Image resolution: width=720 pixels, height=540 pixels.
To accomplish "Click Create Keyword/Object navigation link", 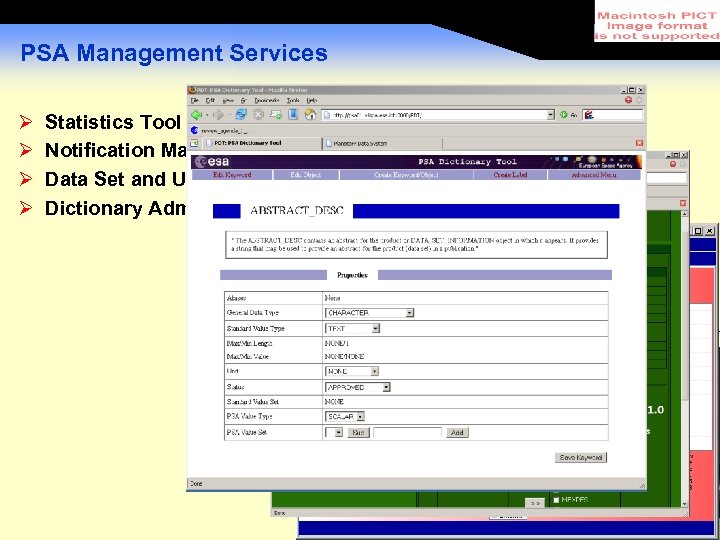I will click(406, 175).
